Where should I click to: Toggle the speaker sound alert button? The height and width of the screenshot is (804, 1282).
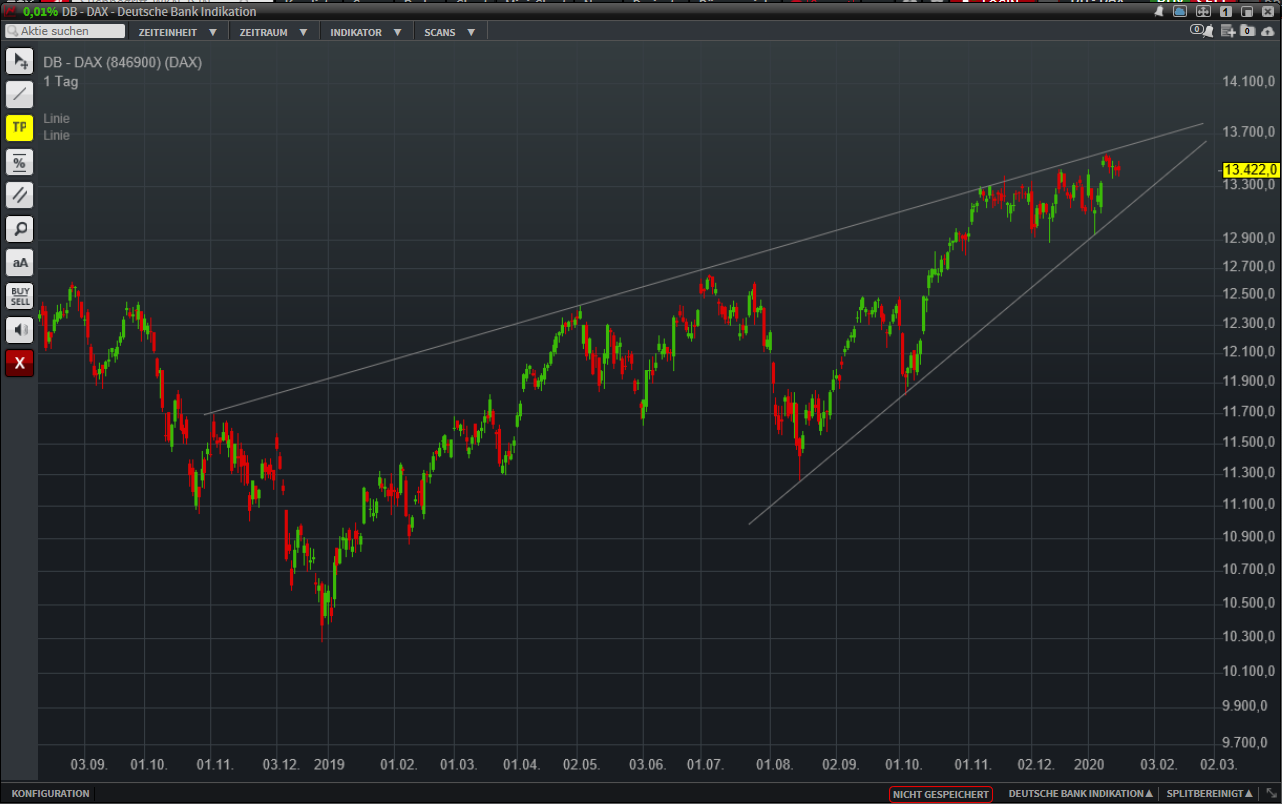20,330
